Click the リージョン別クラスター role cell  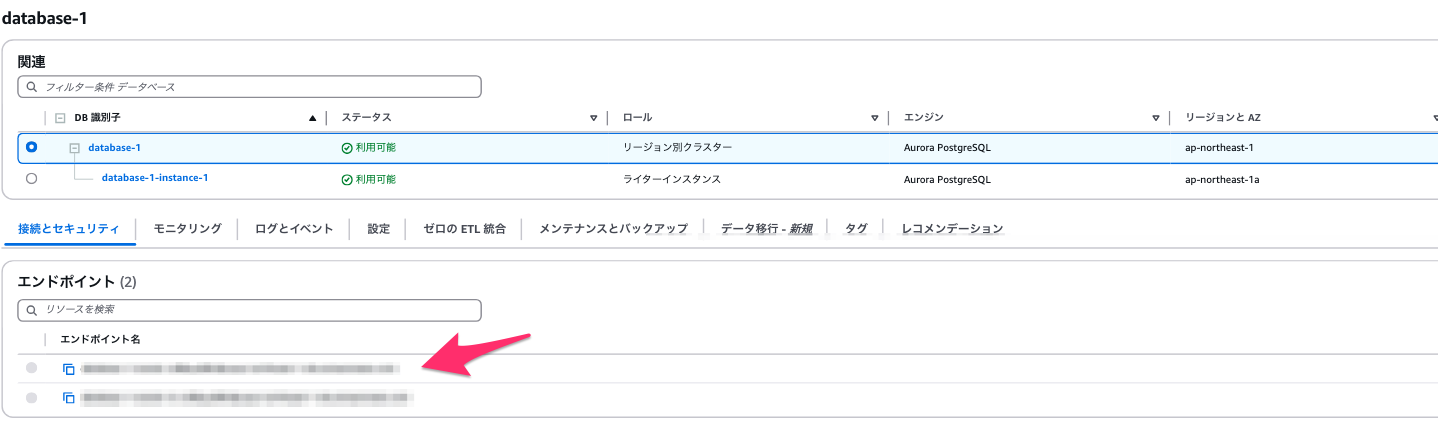(x=677, y=147)
